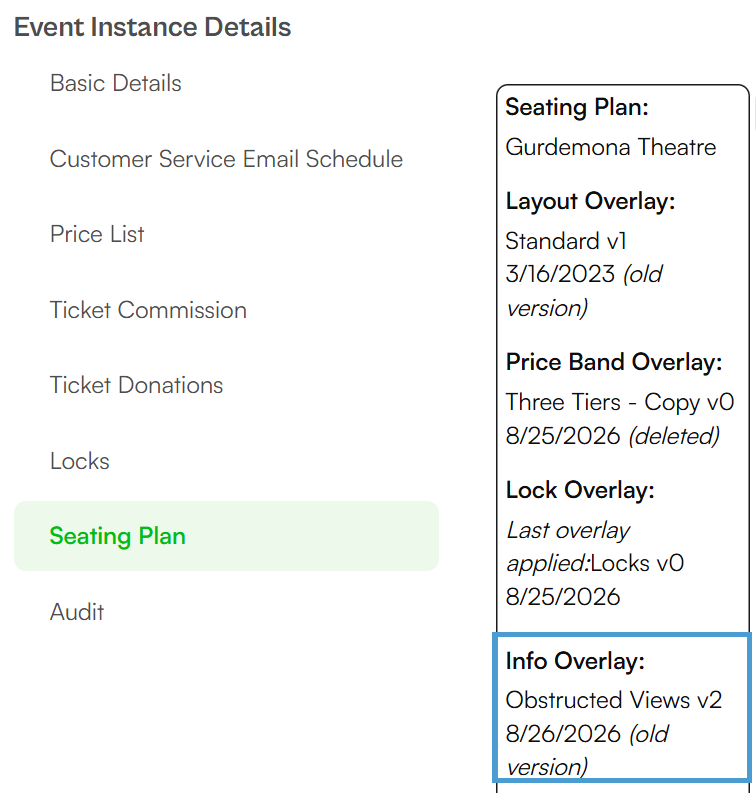Open the Audit section
Screen dimensions: 756x793
pos(76,612)
